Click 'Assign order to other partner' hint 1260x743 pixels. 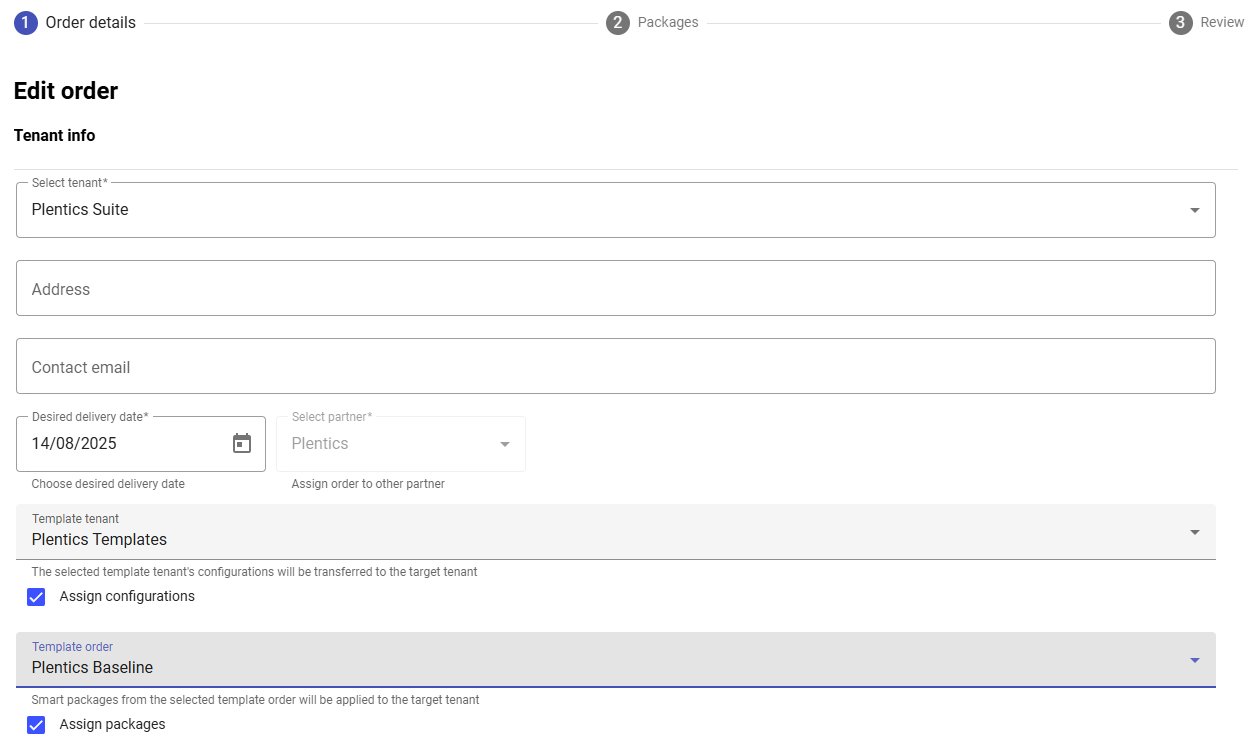pos(368,484)
